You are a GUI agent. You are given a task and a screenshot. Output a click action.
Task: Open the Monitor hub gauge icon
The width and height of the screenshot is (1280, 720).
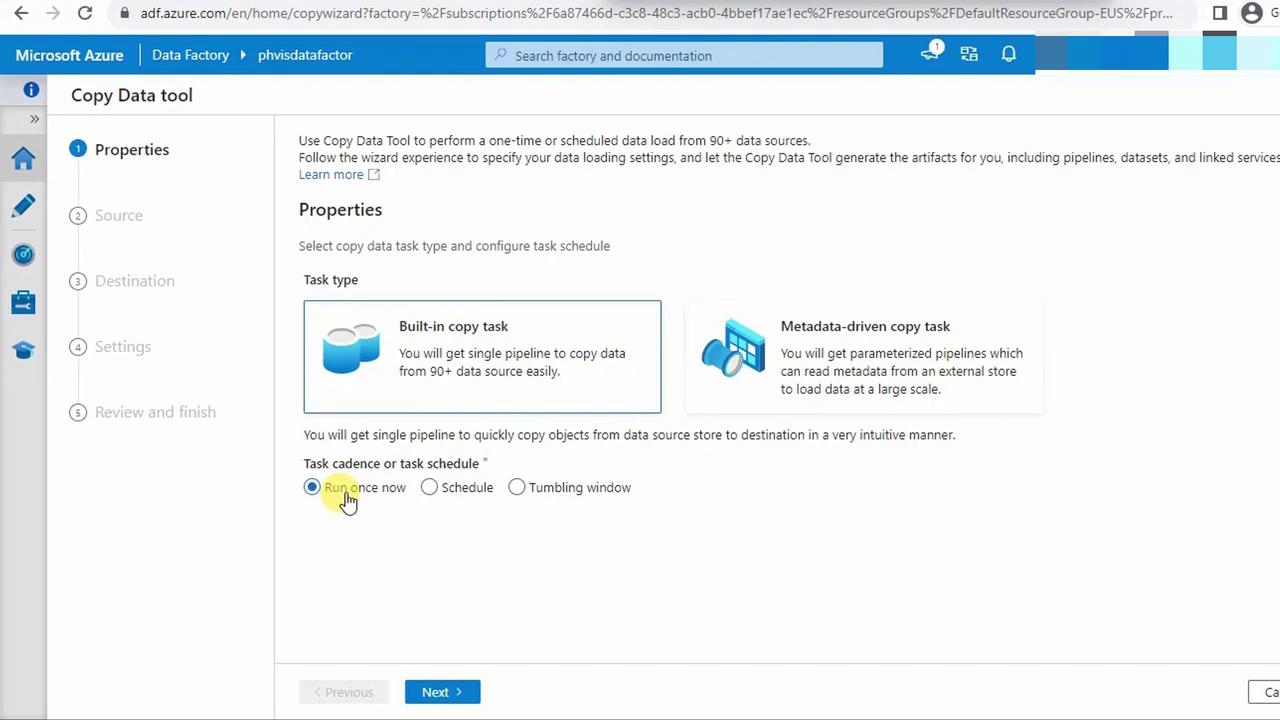point(23,254)
